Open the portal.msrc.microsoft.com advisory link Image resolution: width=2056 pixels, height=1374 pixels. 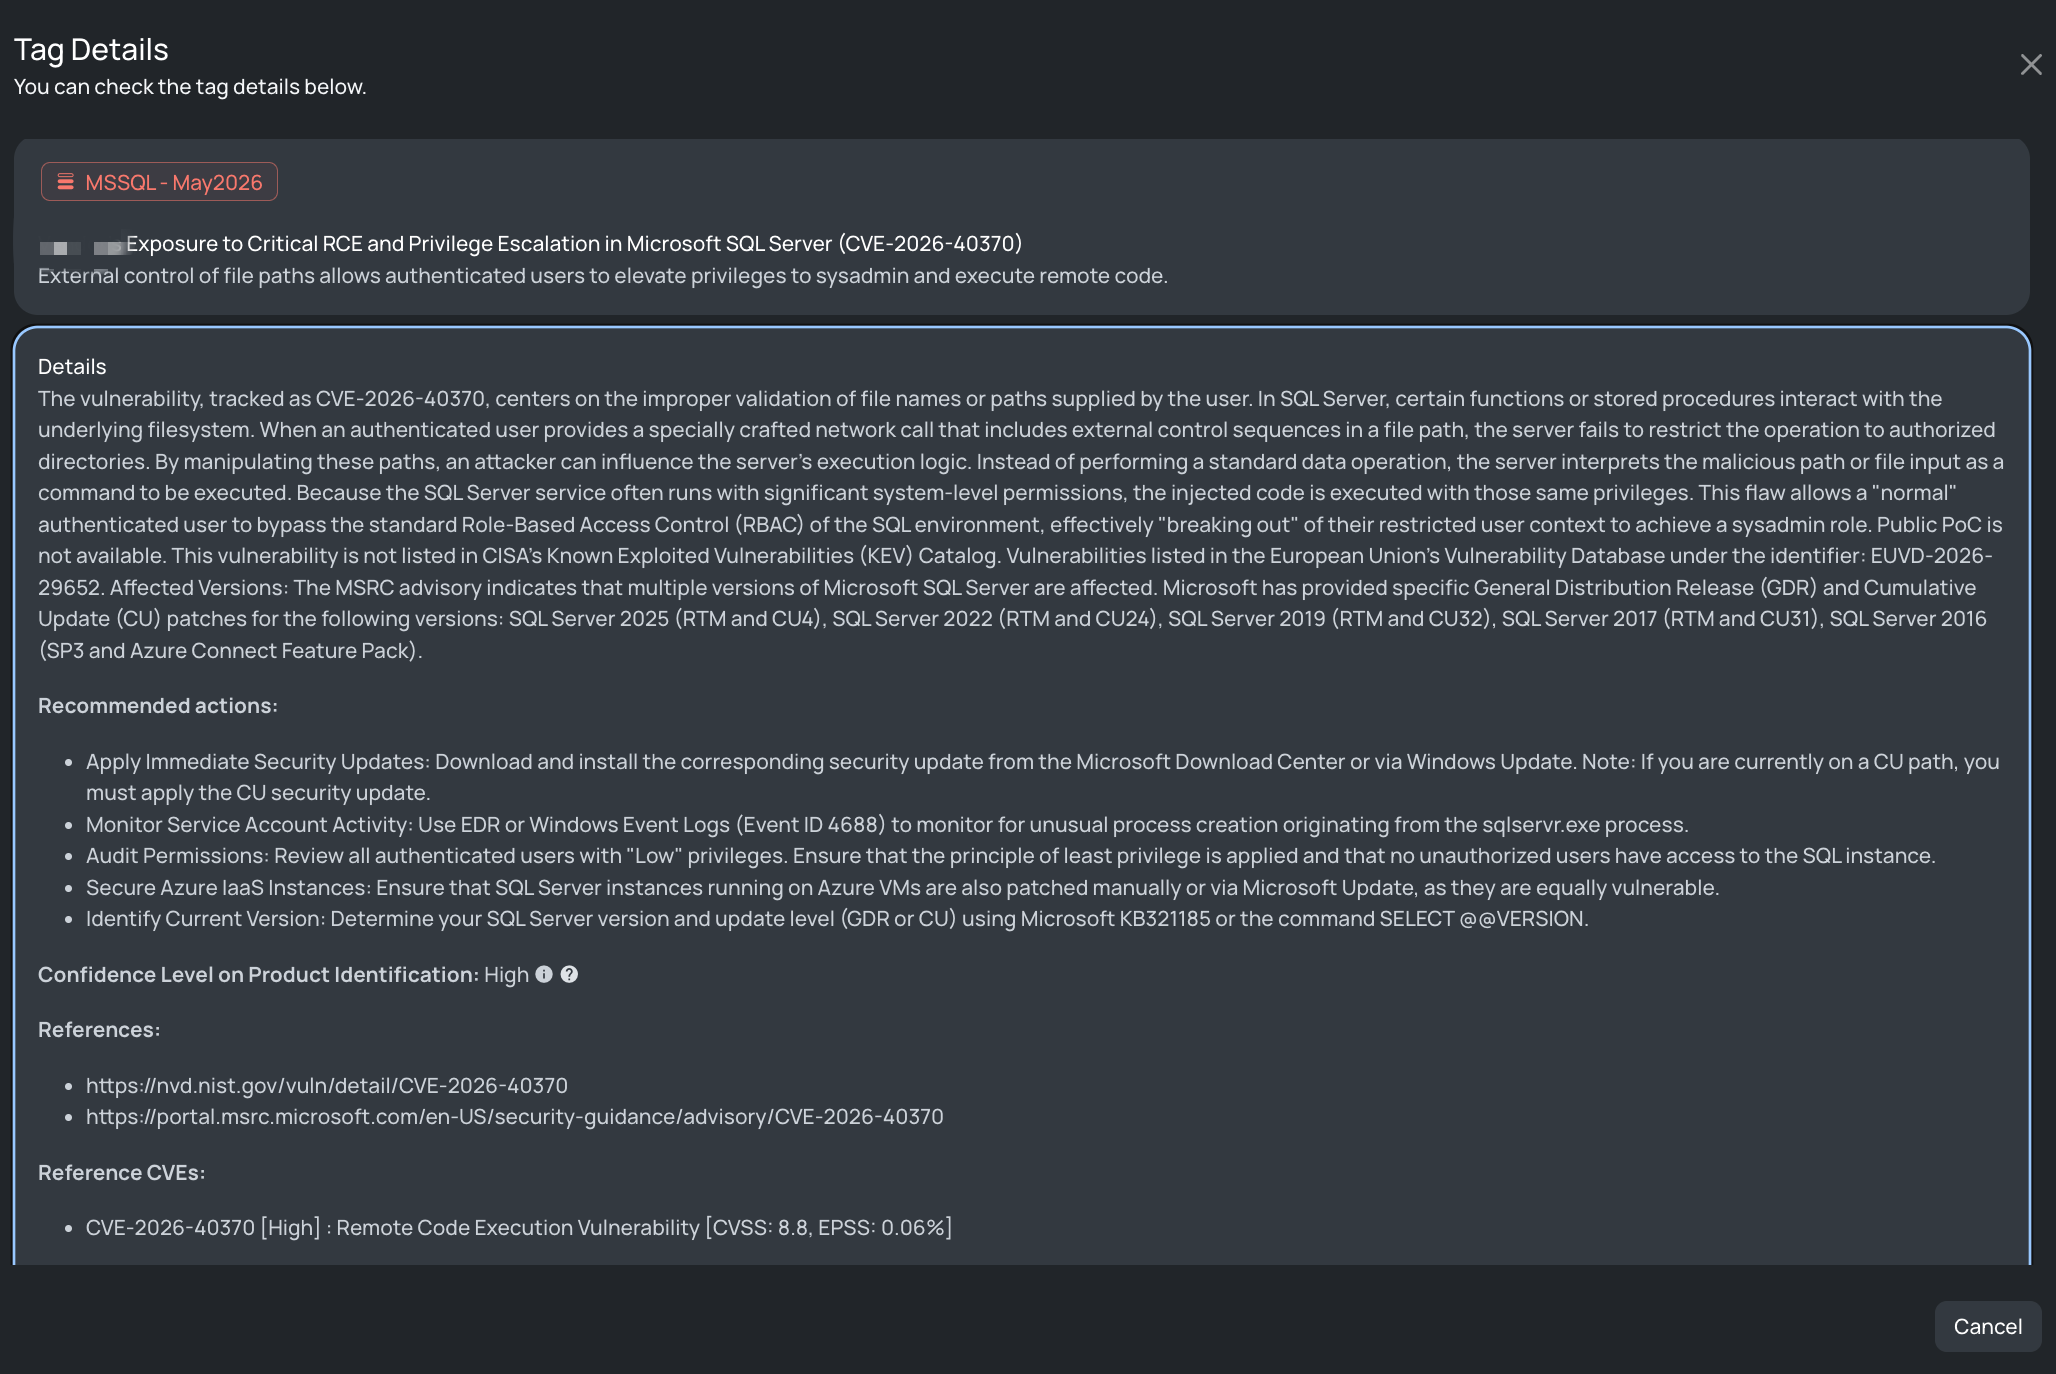(x=515, y=1116)
